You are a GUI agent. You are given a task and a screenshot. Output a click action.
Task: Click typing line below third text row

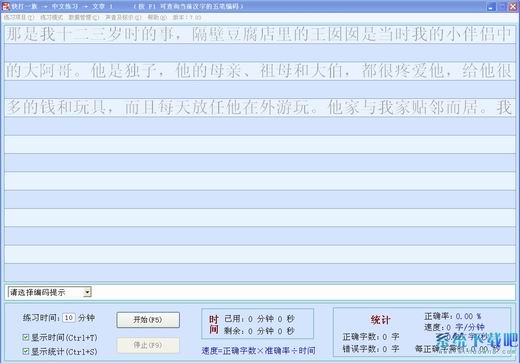[x=260, y=126]
